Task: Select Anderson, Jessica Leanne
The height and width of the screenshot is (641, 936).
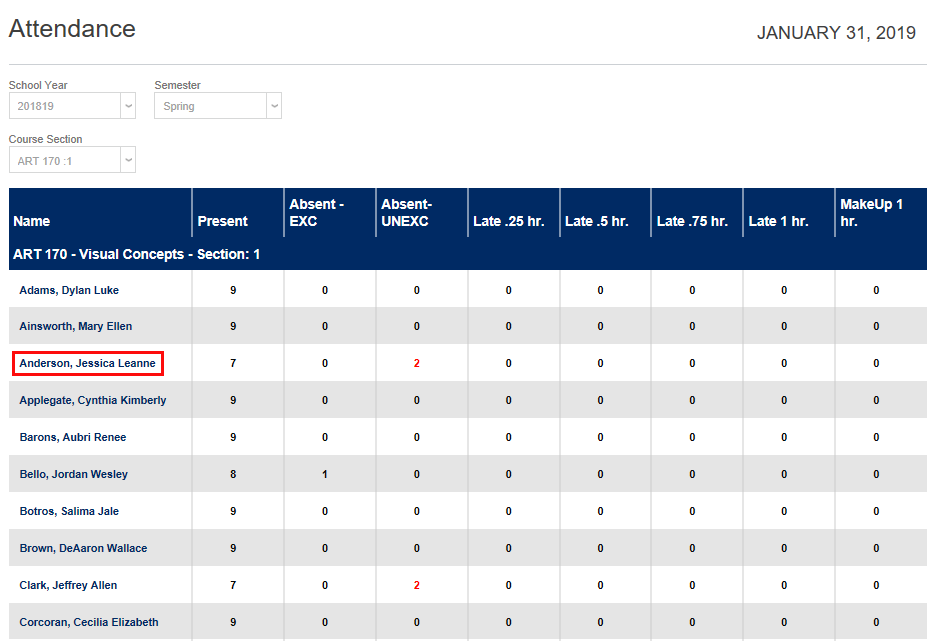Action: (87, 363)
